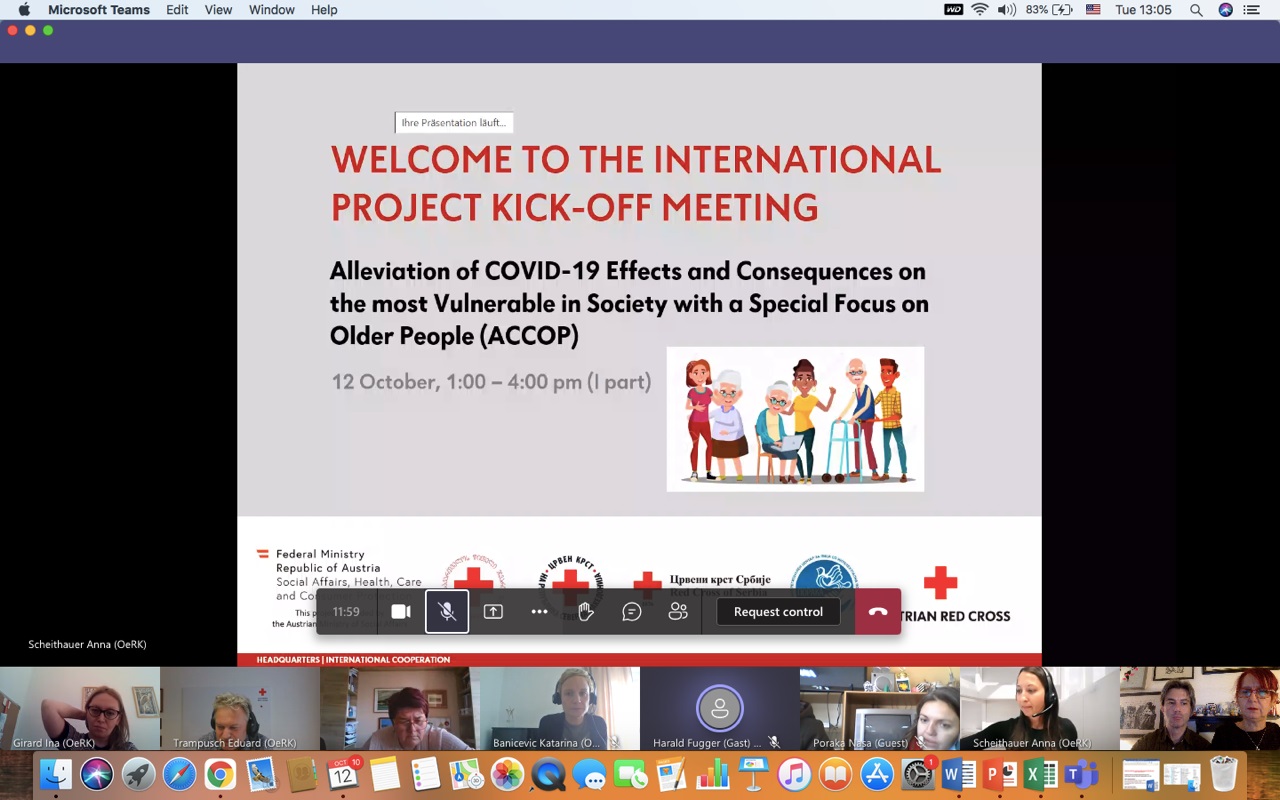The image size is (1280, 800).
Task: Show the participants list
Action: click(678, 612)
